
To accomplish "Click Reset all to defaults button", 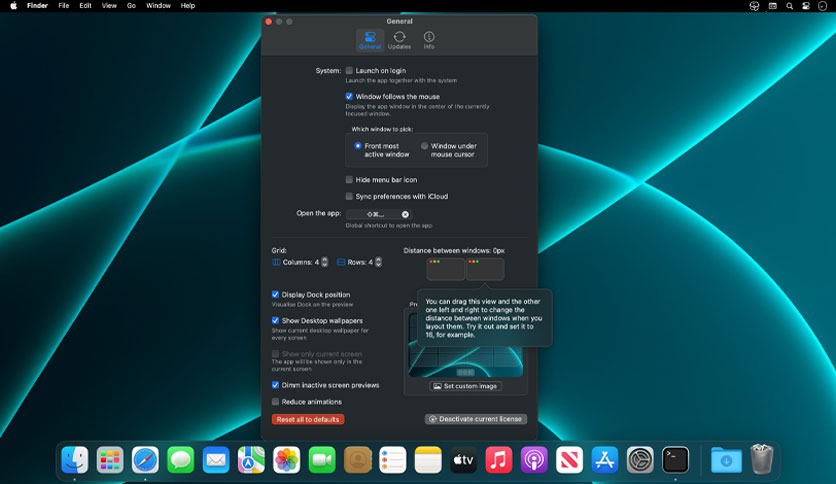I will pos(308,420).
